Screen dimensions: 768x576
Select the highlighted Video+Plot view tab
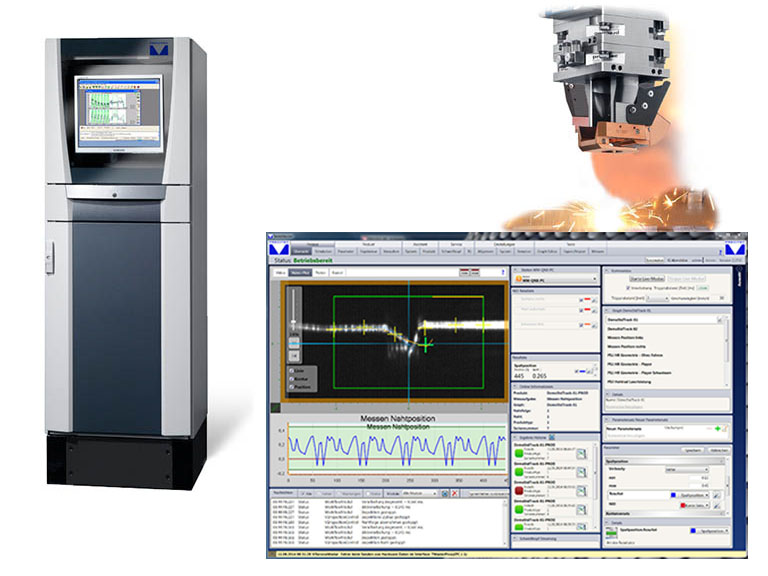pos(300,272)
